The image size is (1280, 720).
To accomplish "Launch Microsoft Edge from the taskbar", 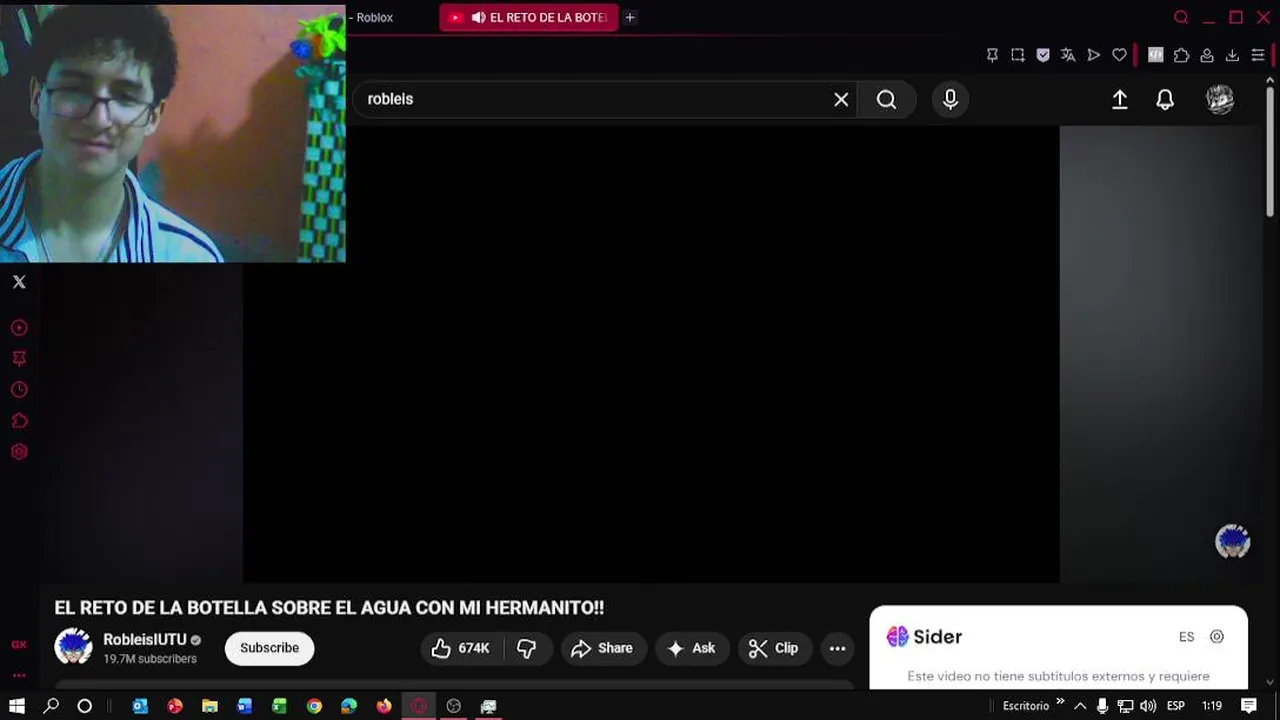I will [x=349, y=706].
